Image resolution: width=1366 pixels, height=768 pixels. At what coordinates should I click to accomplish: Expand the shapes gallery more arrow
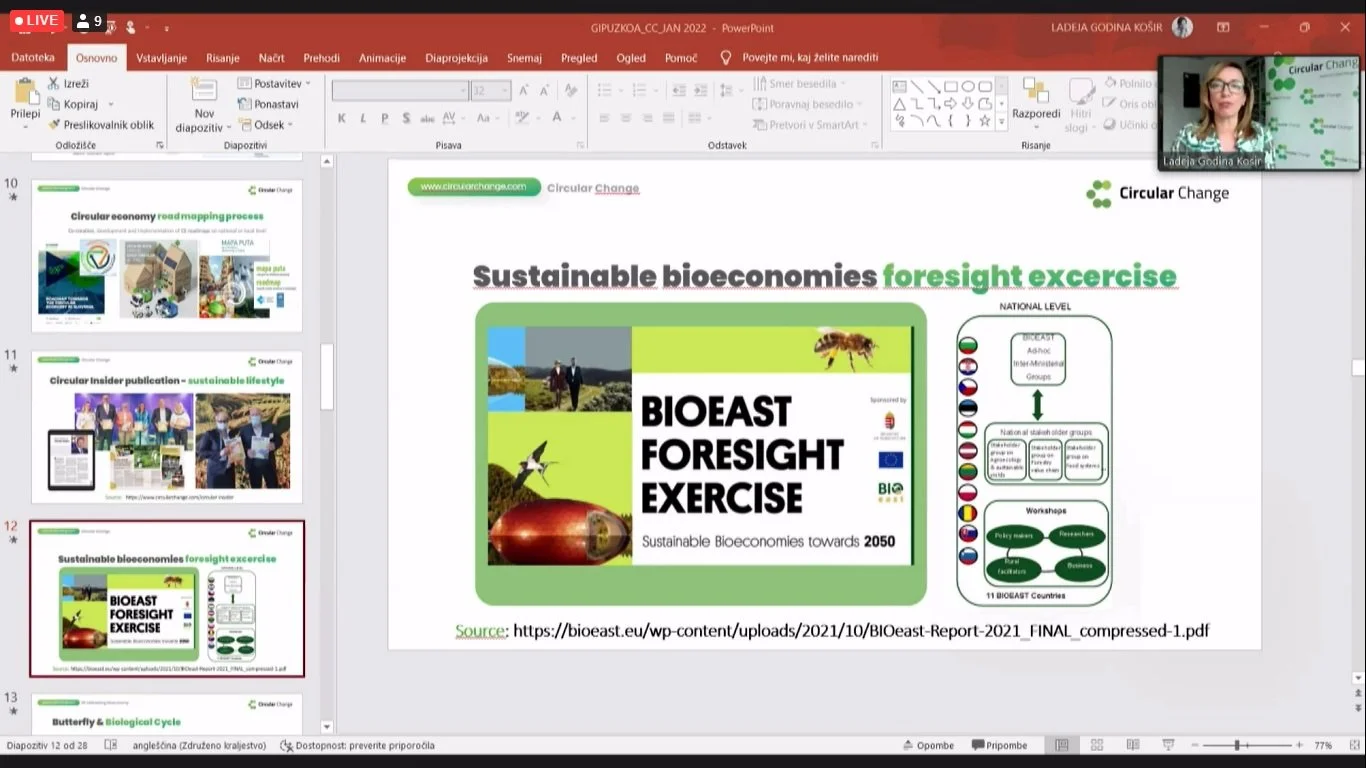[1001, 121]
